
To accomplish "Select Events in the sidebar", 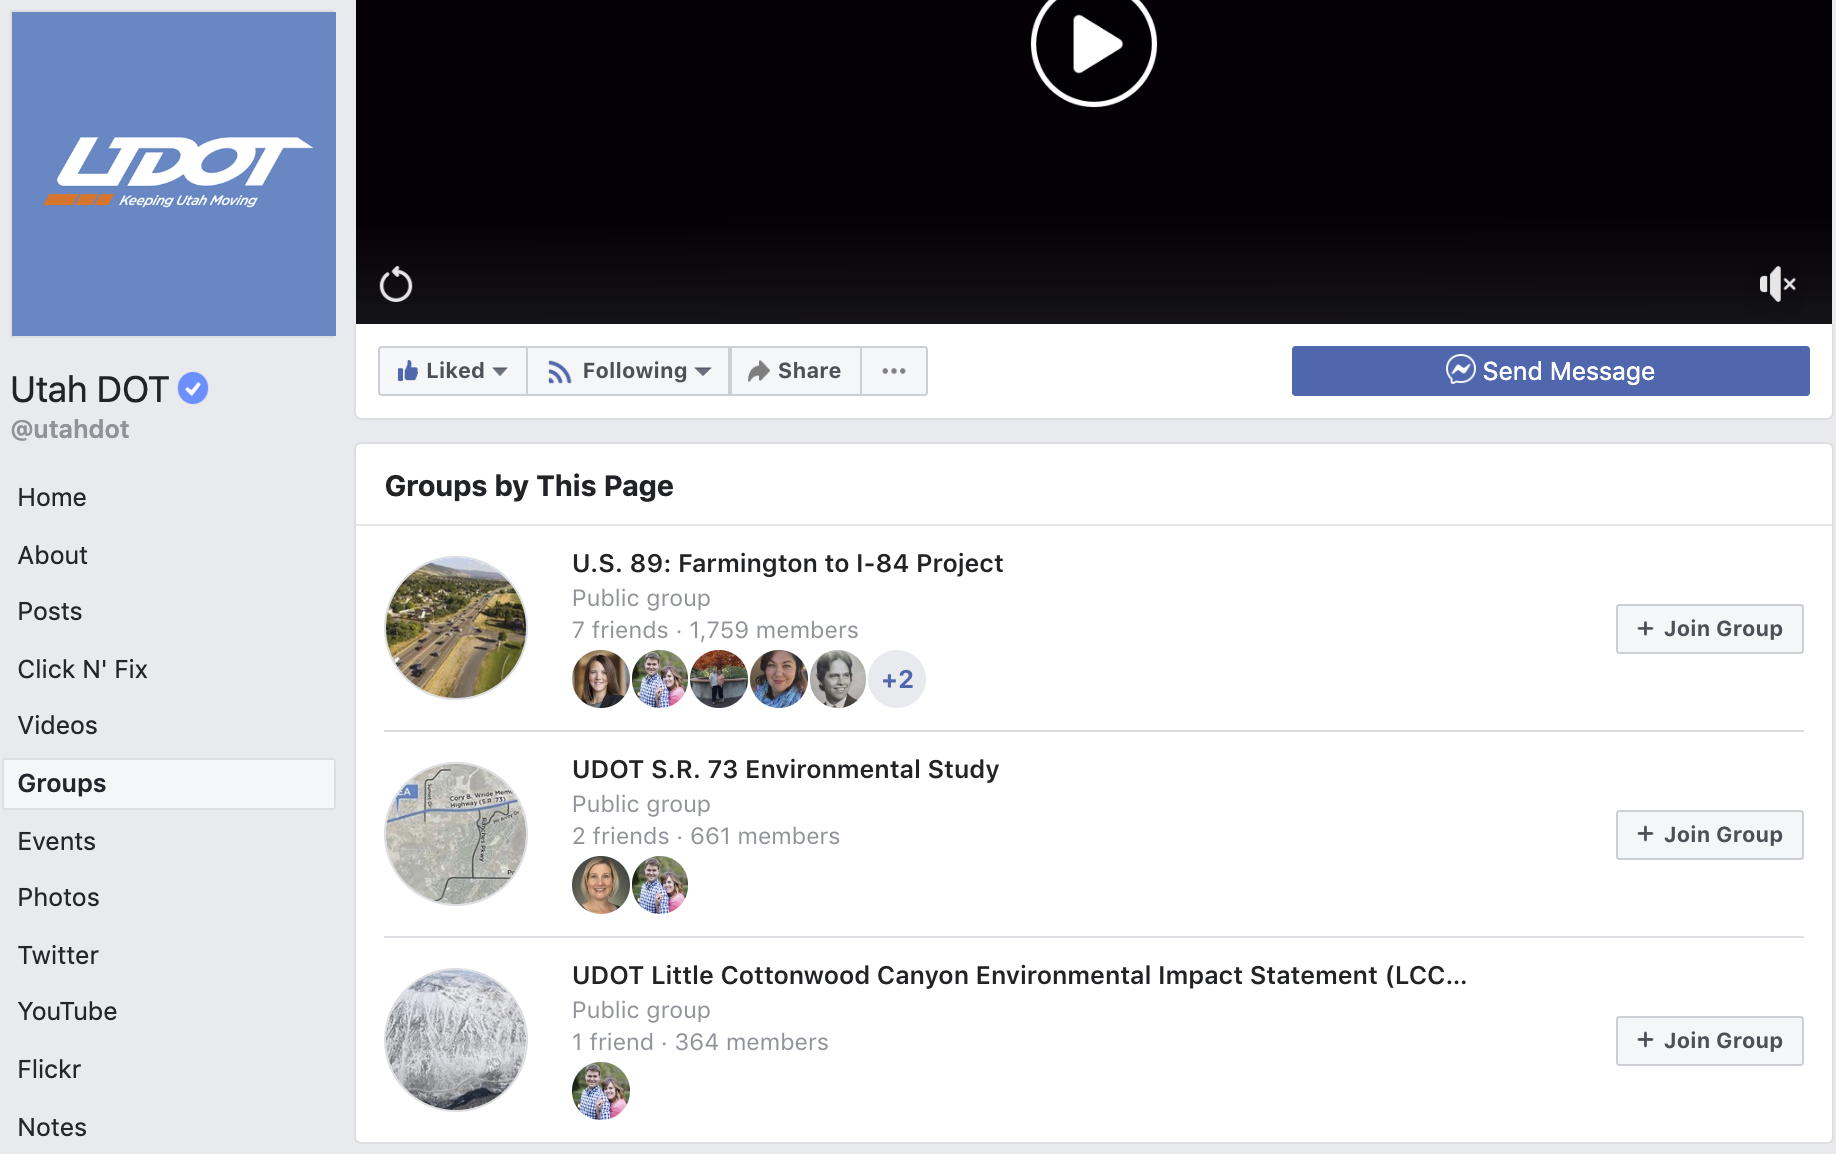I will coord(57,841).
